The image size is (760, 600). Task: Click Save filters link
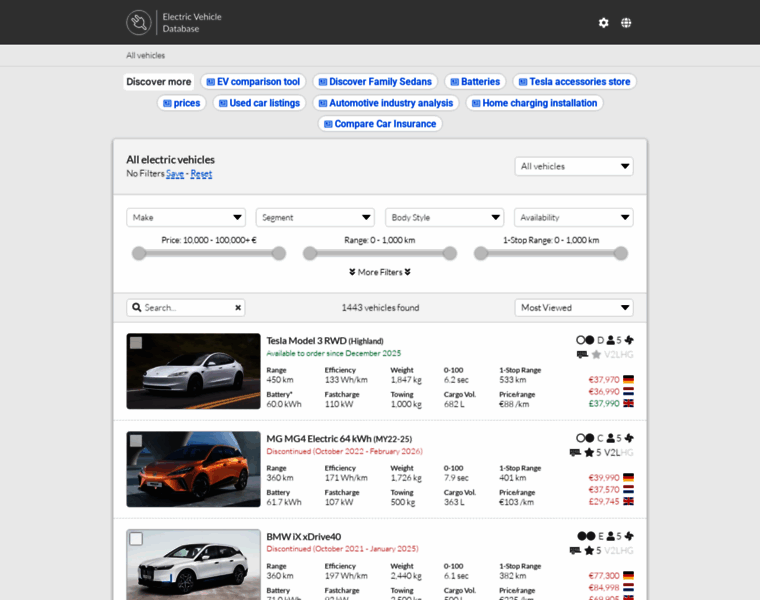tap(175, 174)
